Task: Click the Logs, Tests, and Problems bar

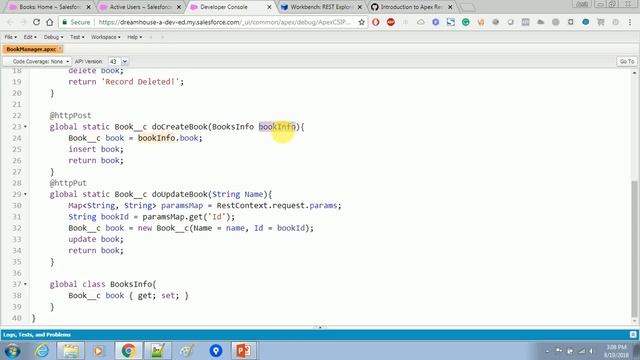Action: pyautogui.click(x=320, y=335)
